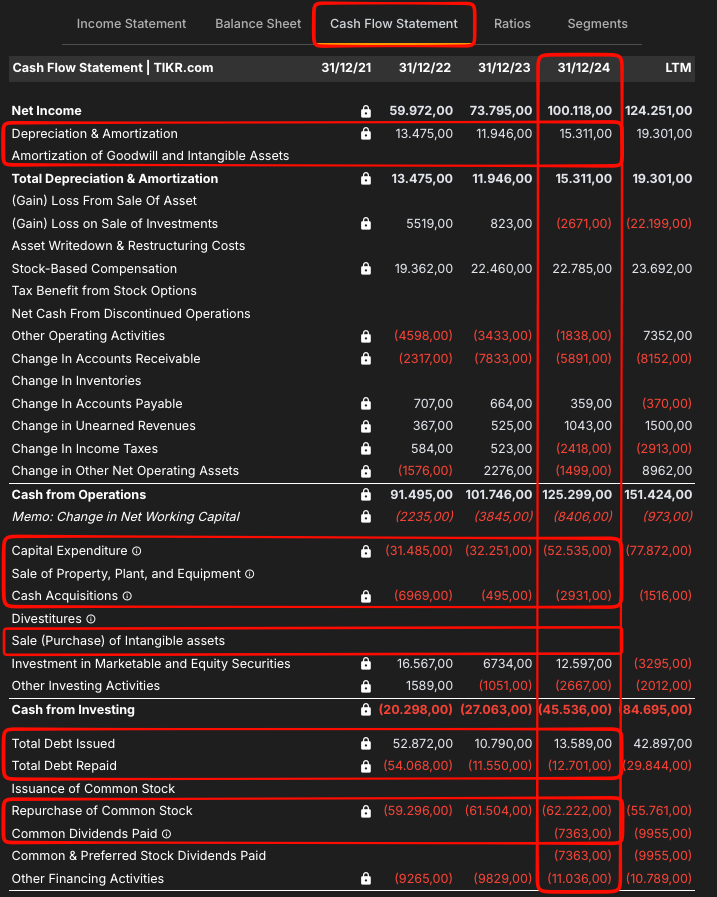Open the Balance Sheet tab
Screen dimensions: 717x897
pos(258,24)
